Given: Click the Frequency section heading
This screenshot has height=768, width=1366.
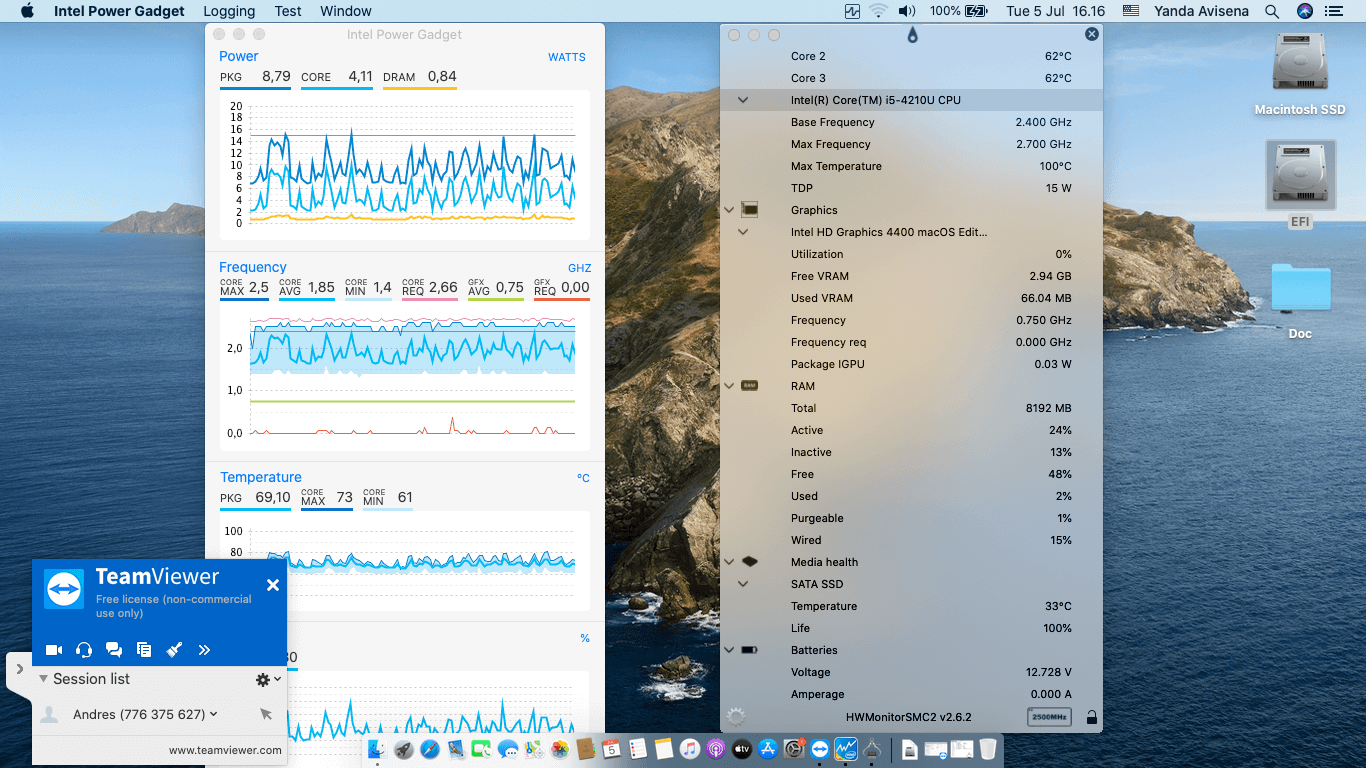Looking at the screenshot, I should [x=253, y=267].
